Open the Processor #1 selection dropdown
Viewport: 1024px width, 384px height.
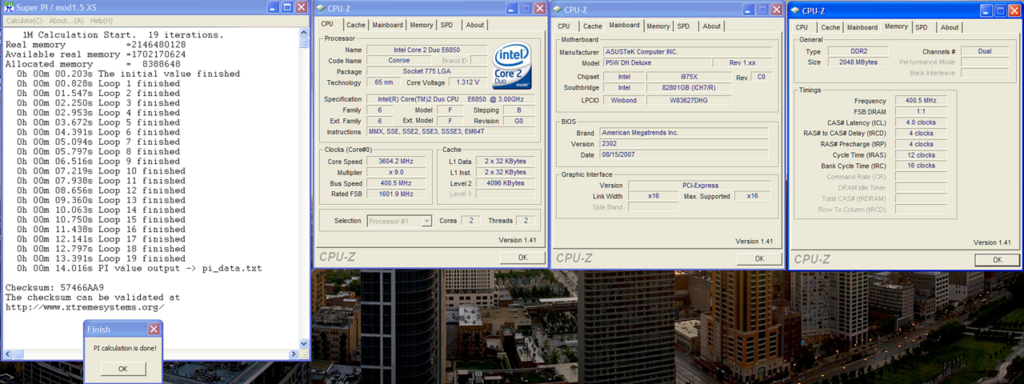click(426, 221)
